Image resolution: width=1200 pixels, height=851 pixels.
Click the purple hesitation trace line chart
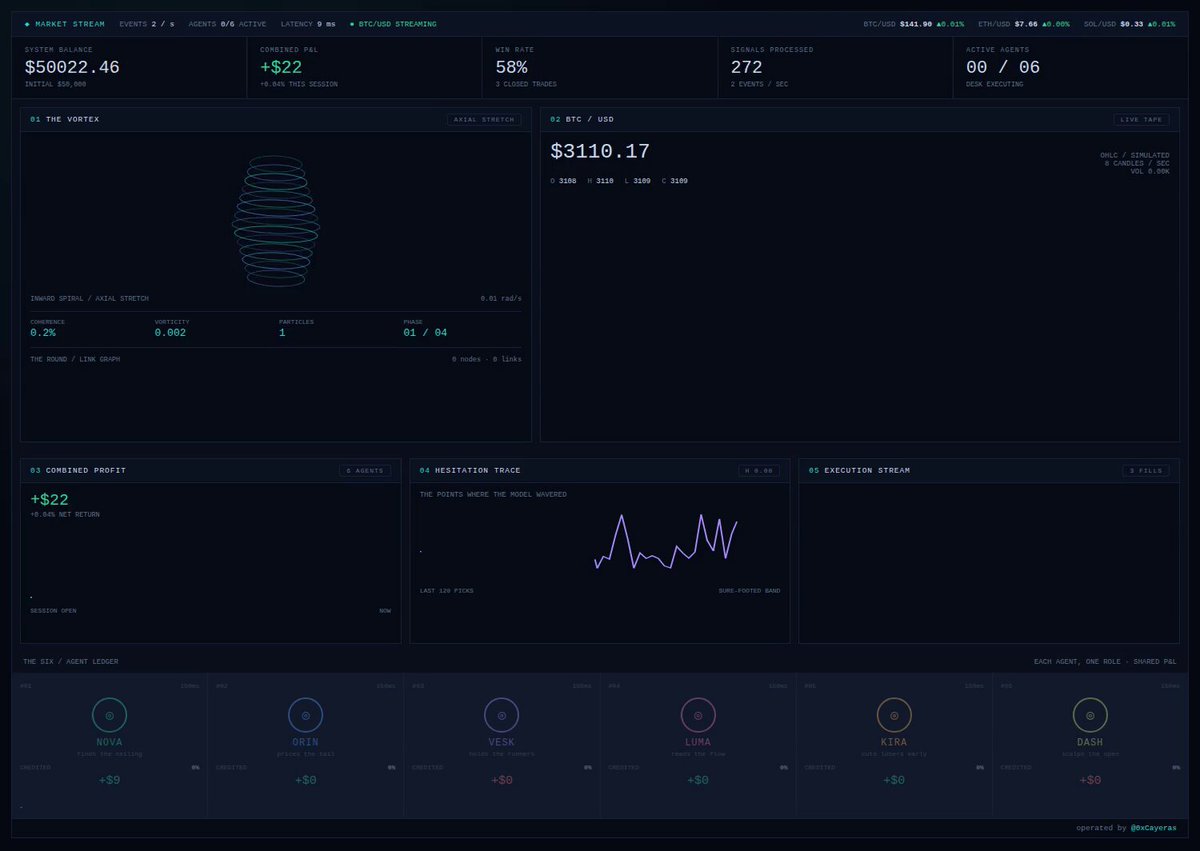coord(666,543)
